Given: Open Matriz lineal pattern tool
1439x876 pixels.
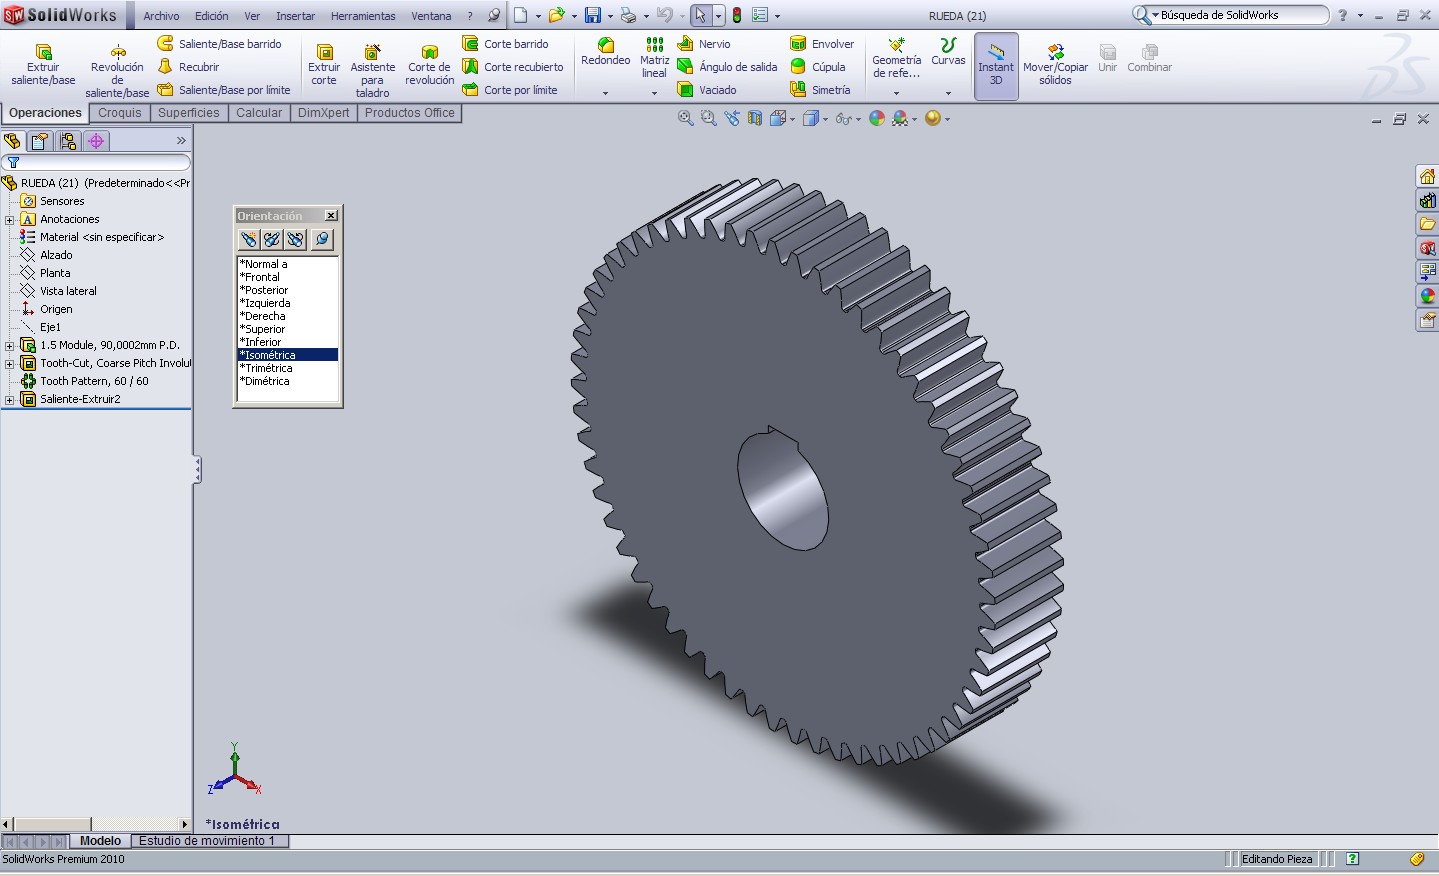Looking at the screenshot, I should [654, 58].
